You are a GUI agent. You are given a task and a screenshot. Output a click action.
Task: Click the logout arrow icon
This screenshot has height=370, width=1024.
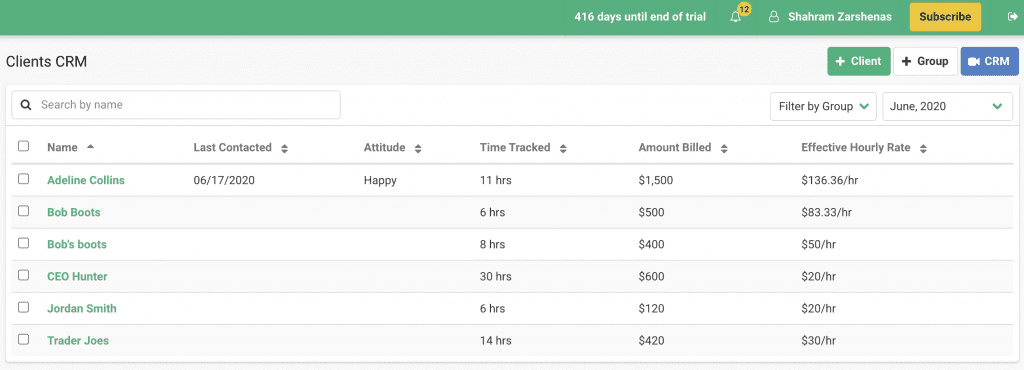point(1012,17)
